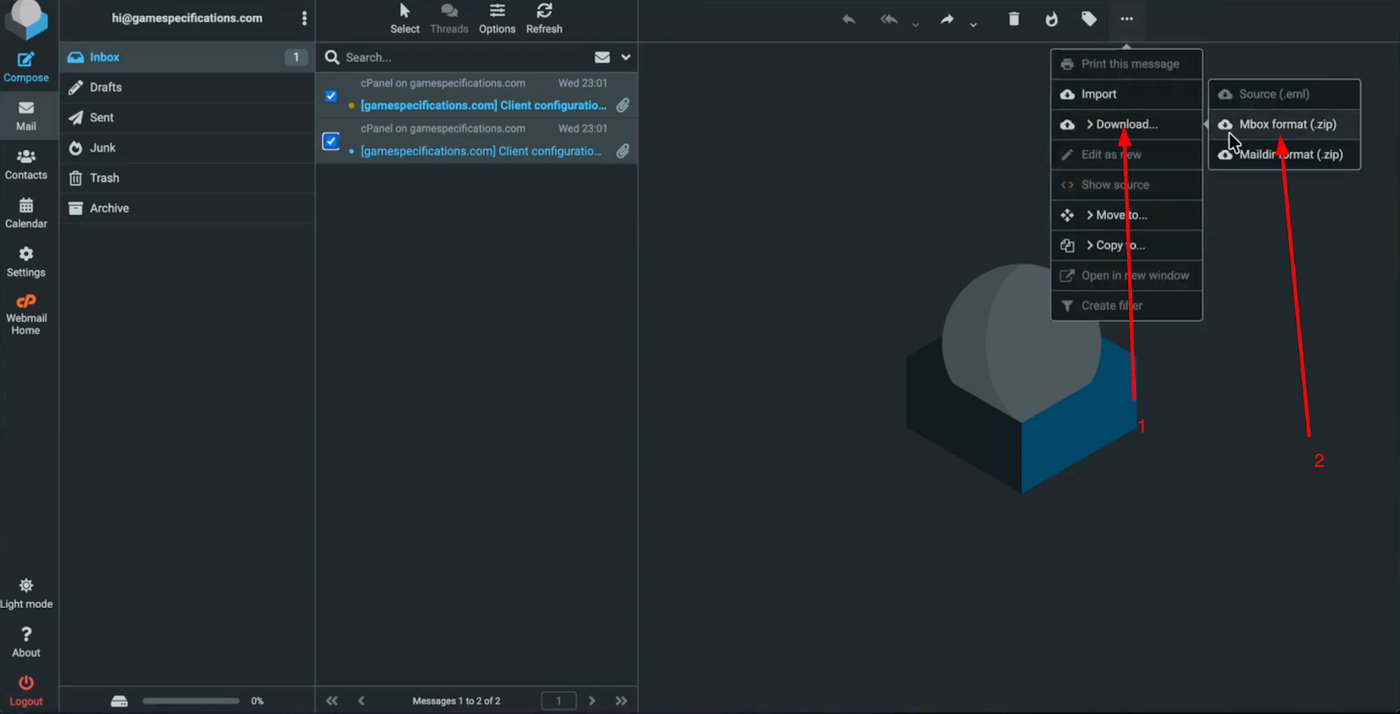Open the Calendar from sidebar

click(26, 213)
